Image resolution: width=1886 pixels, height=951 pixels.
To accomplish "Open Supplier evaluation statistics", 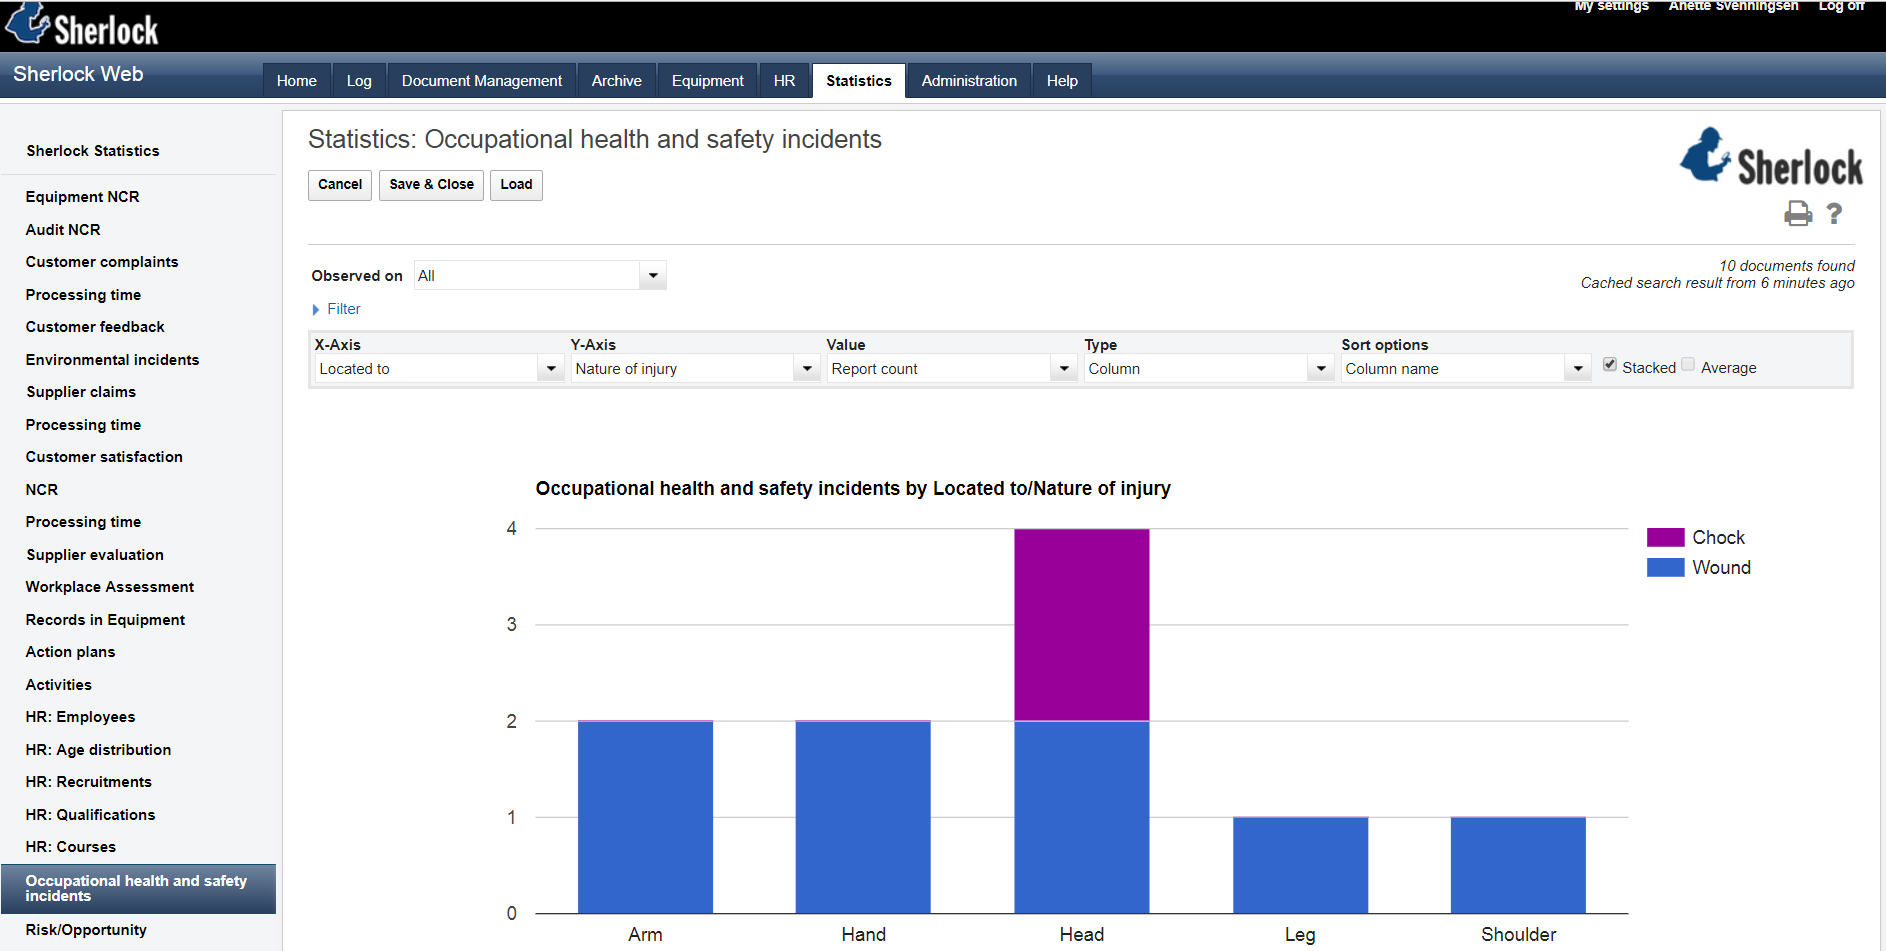I will (x=95, y=555).
